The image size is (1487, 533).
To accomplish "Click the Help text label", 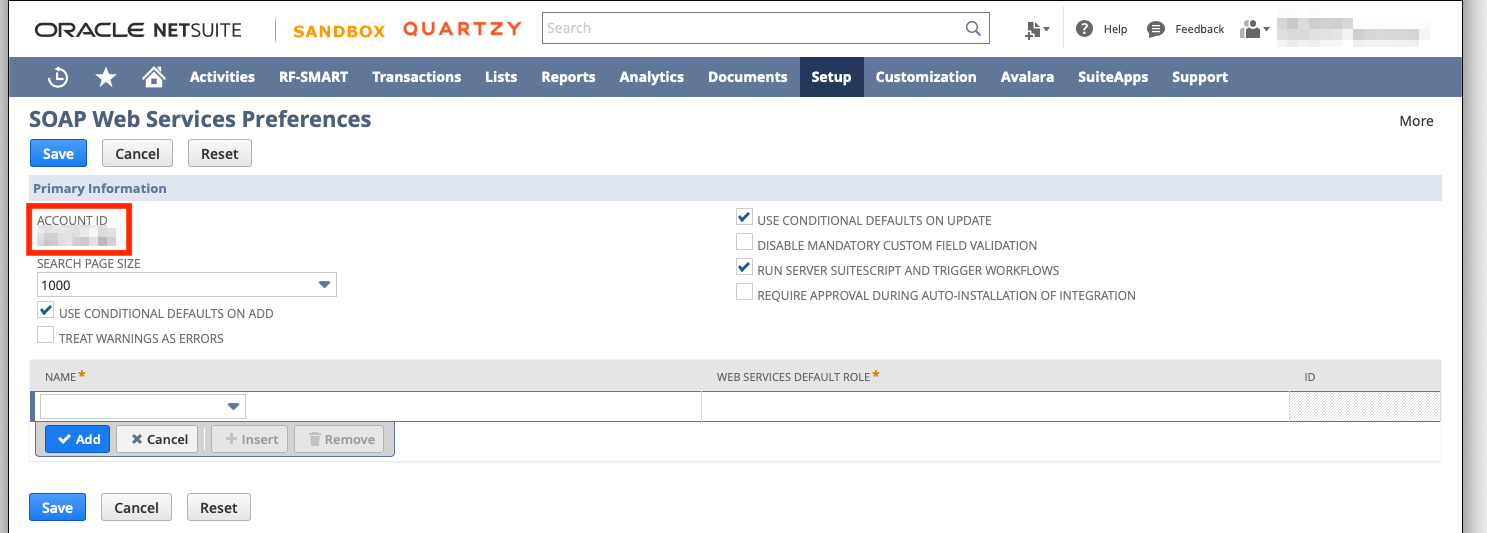I will click(1115, 29).
